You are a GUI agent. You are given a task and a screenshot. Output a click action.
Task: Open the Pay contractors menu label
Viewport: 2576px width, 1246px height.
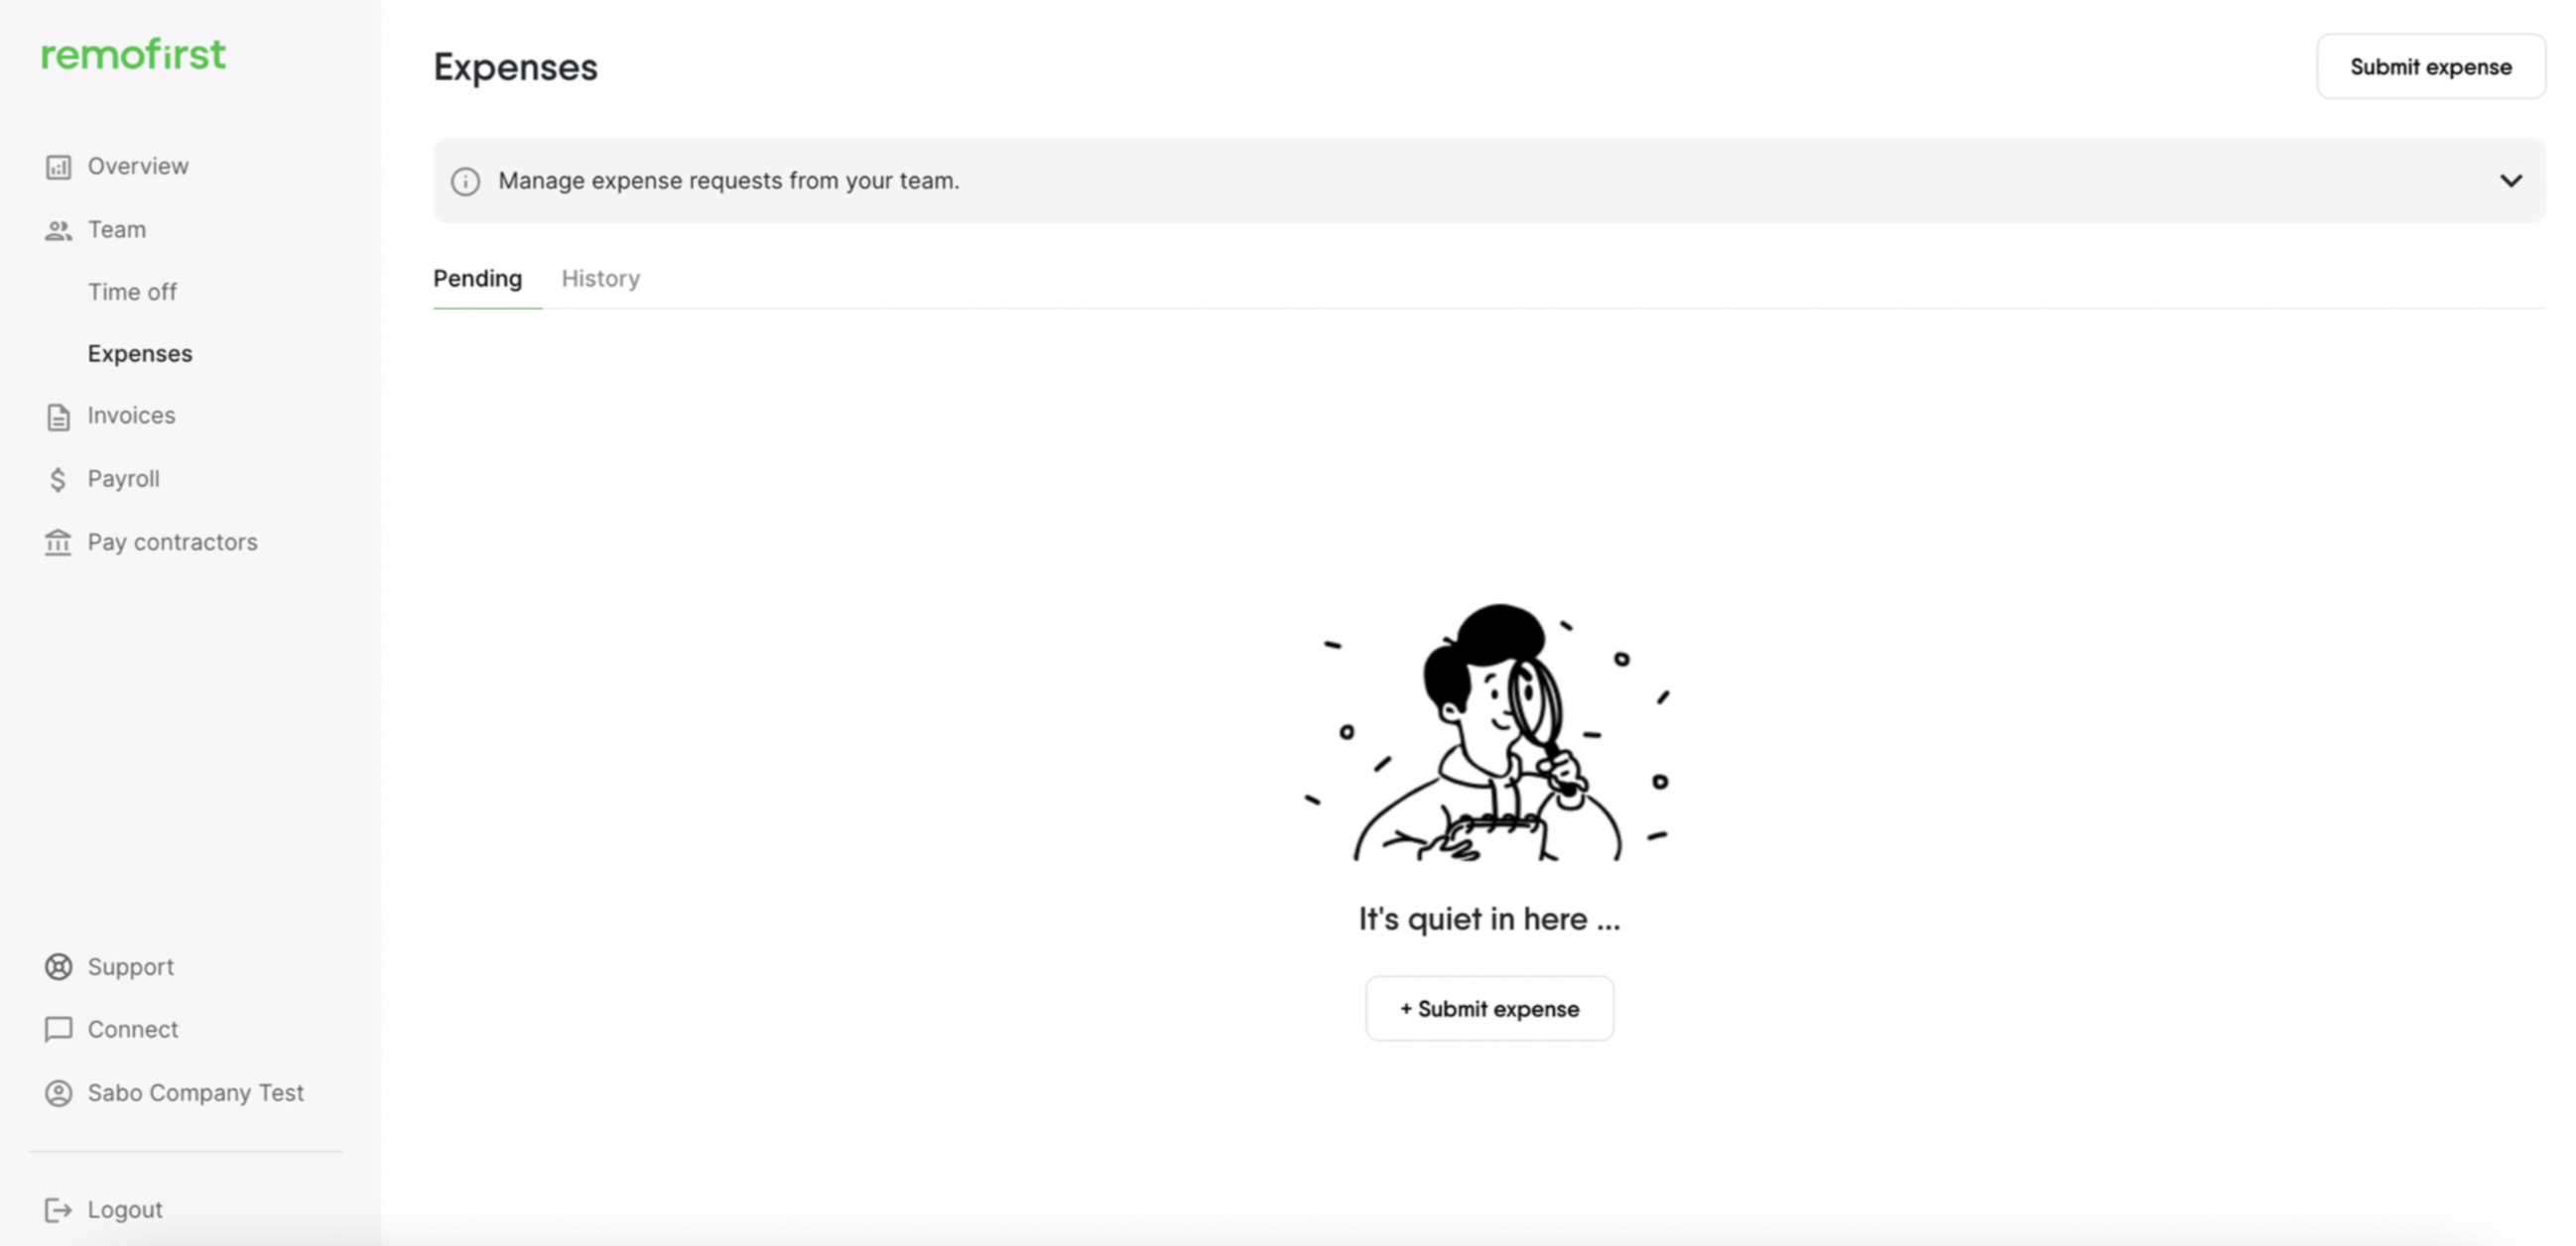click(x=172, y=542)
